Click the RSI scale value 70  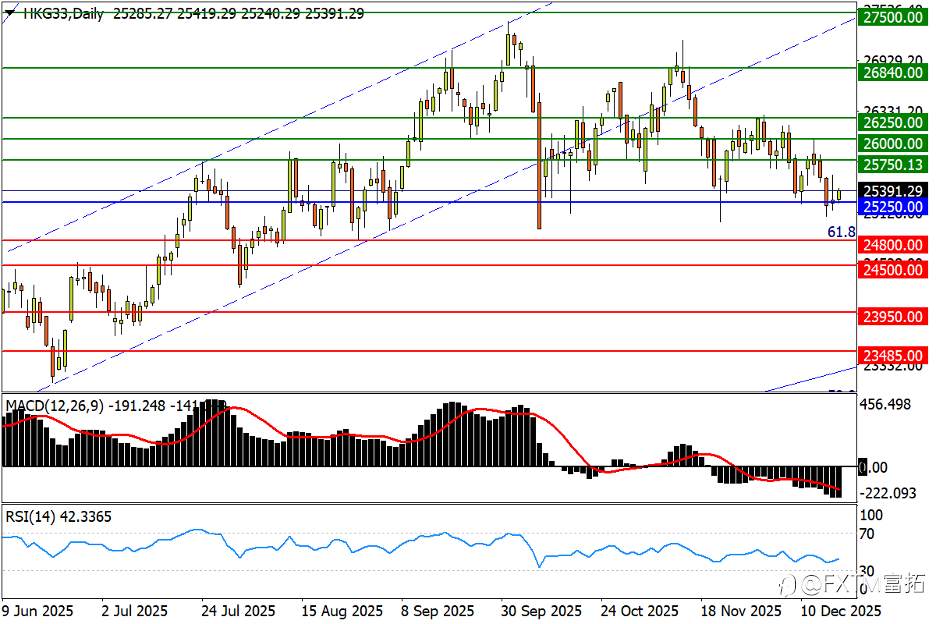[x=867, y=534]
